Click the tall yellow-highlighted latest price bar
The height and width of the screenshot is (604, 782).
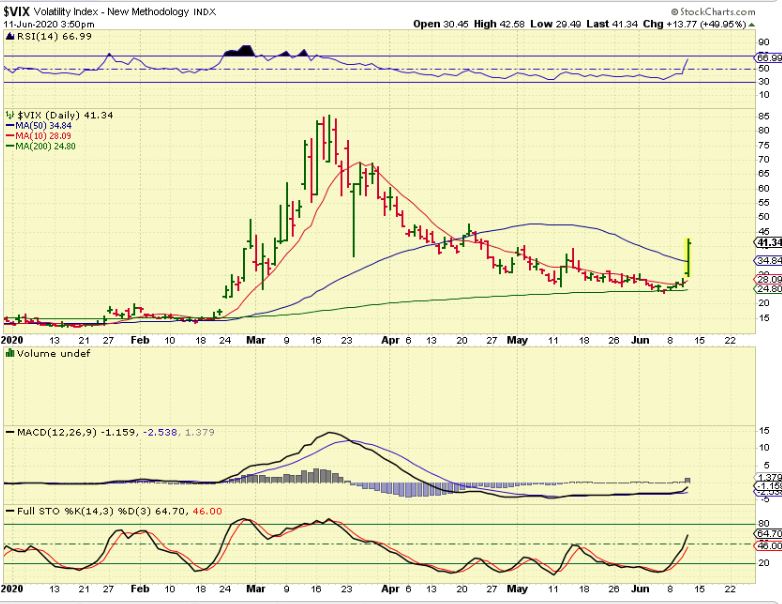(x=688, y=257)
